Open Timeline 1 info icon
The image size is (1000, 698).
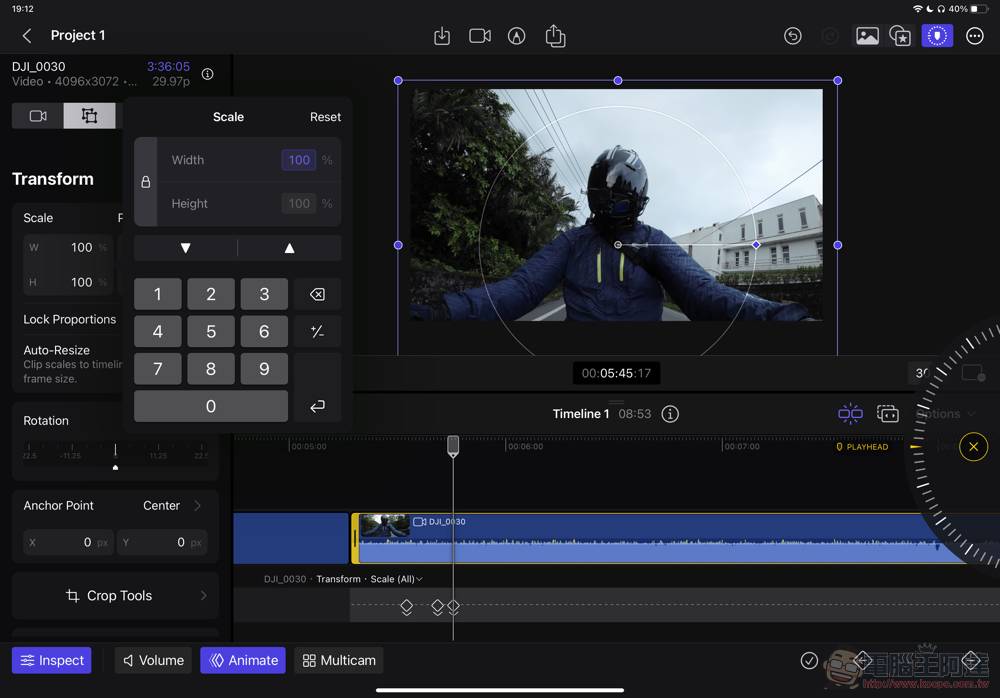pos(670,414)
